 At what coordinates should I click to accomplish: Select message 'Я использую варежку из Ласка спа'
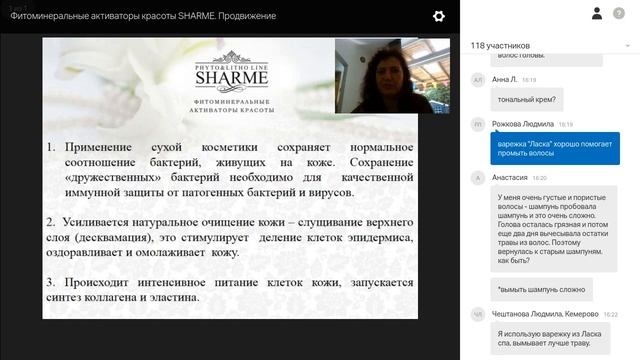pyautogui.click(x=550, y=338)
